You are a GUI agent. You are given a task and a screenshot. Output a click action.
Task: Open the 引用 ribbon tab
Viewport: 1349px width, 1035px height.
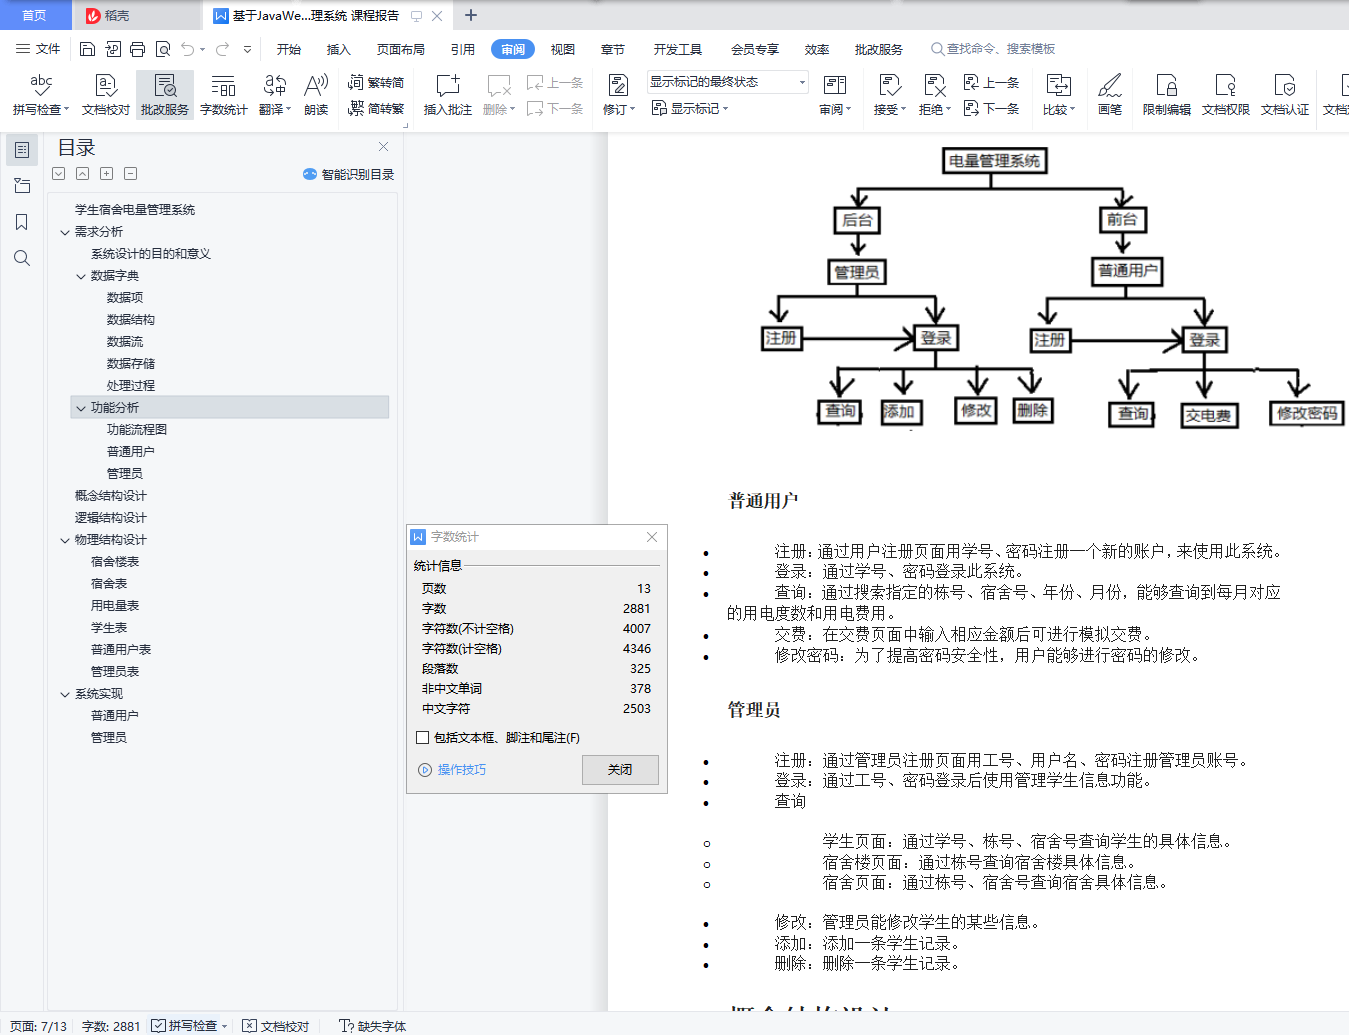[x=463, y=49]
